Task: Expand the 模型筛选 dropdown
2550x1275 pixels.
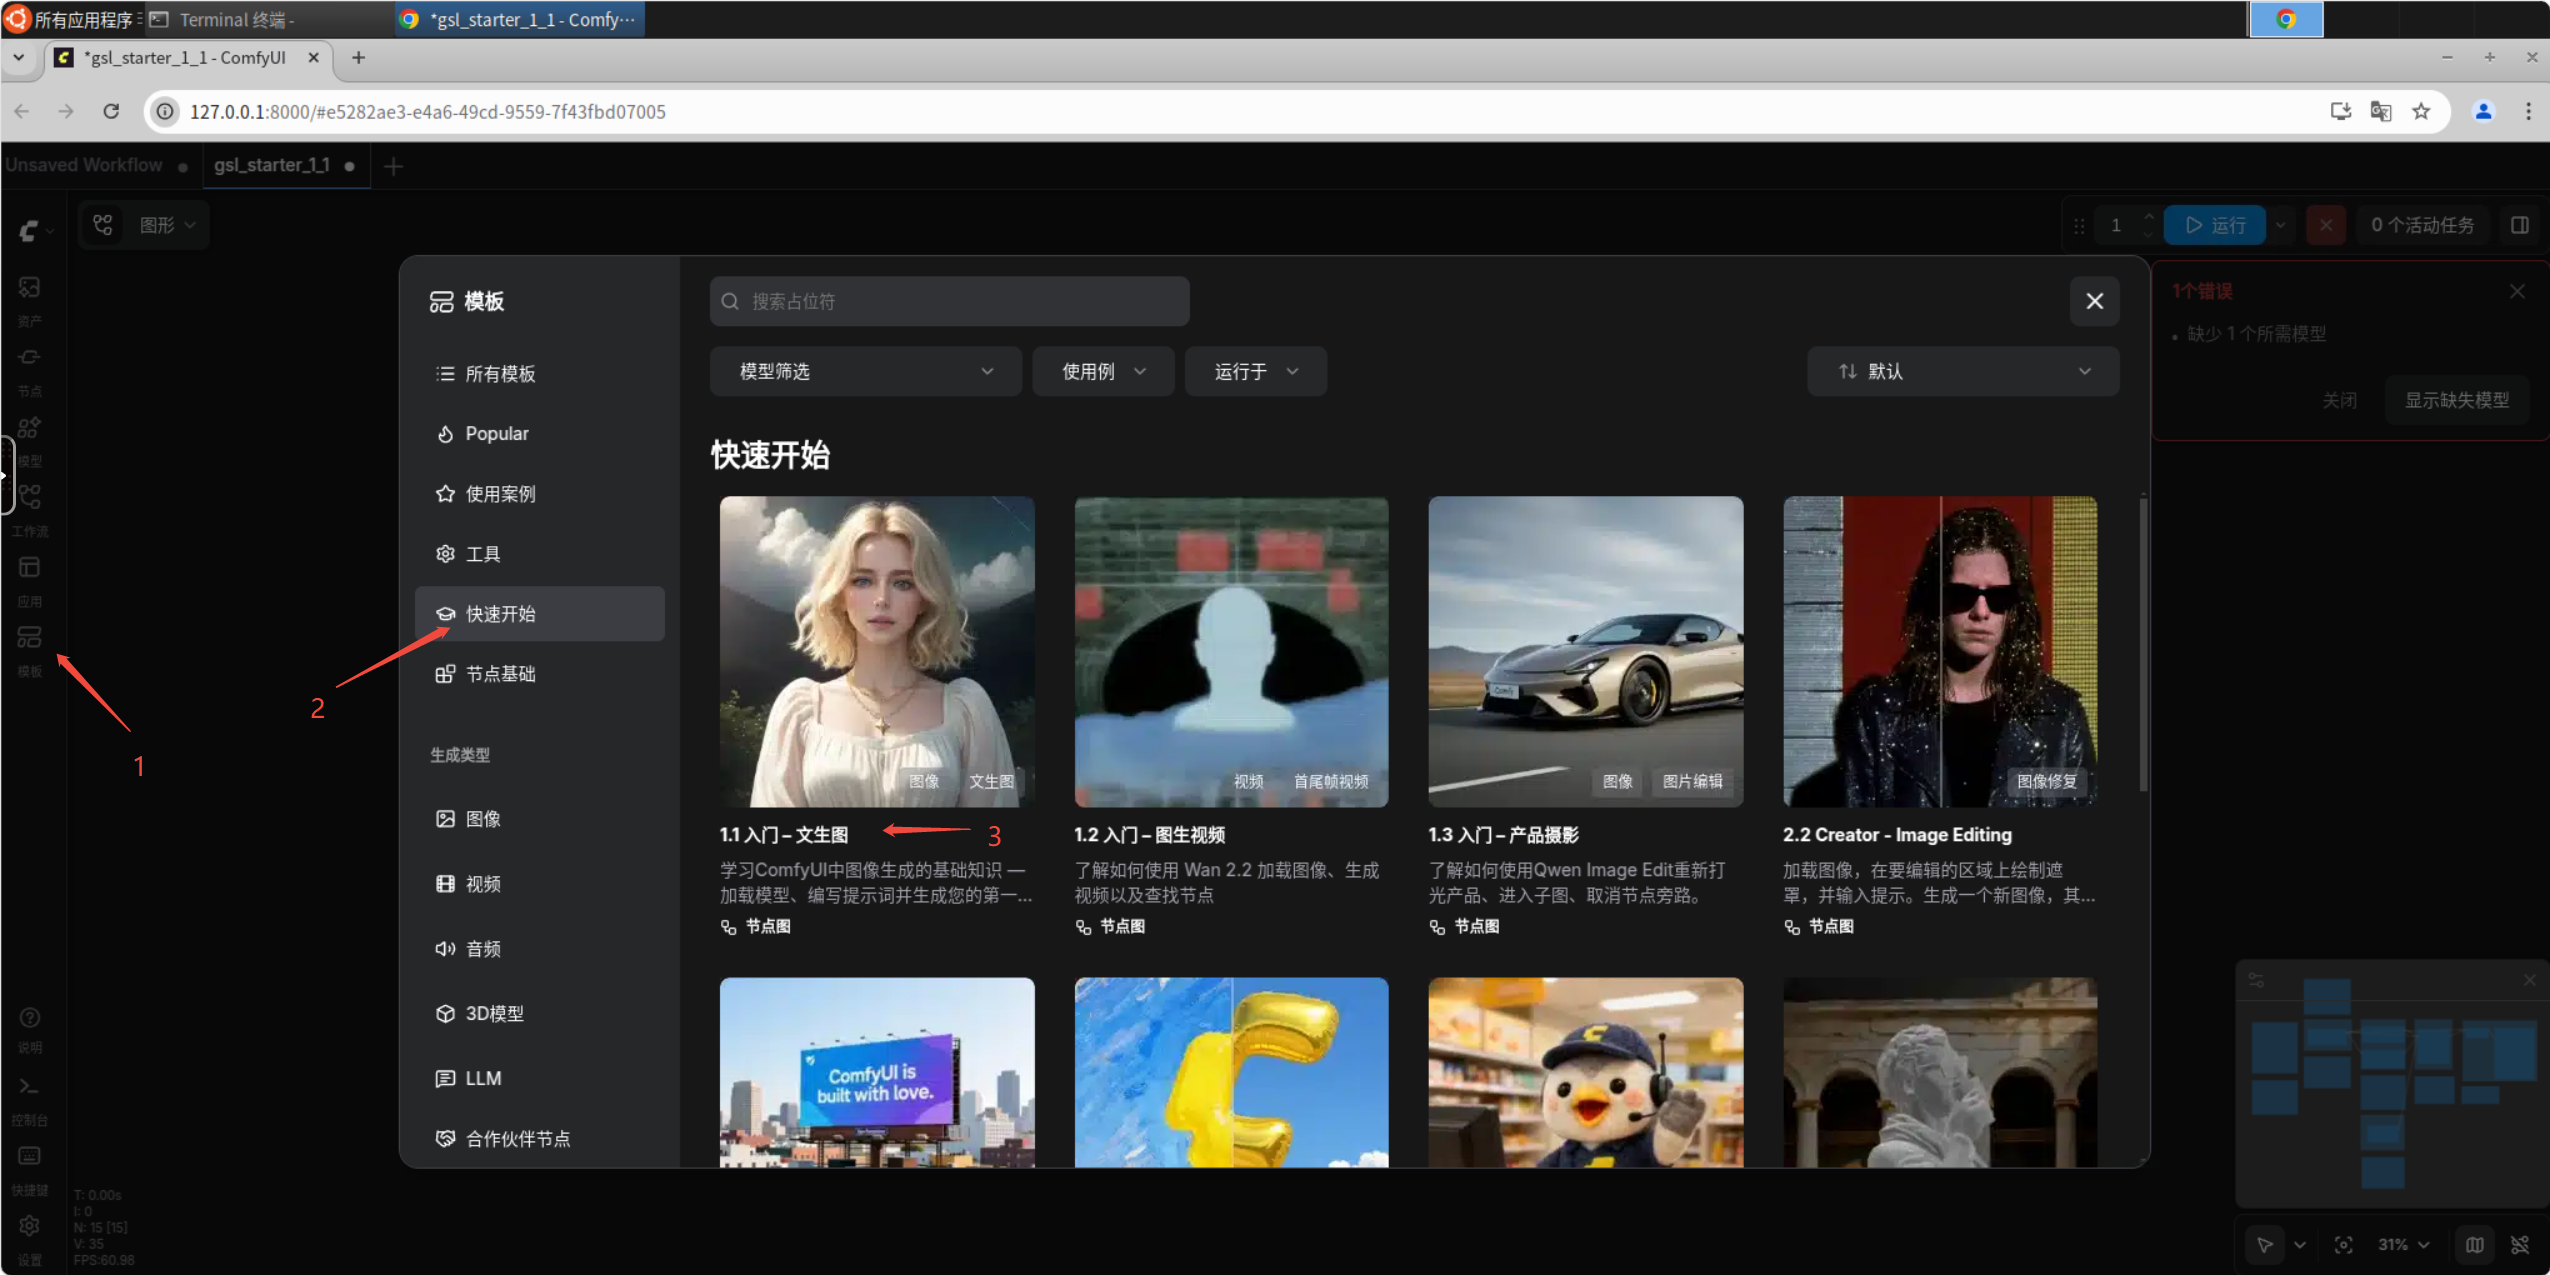Action: [865, 371]
